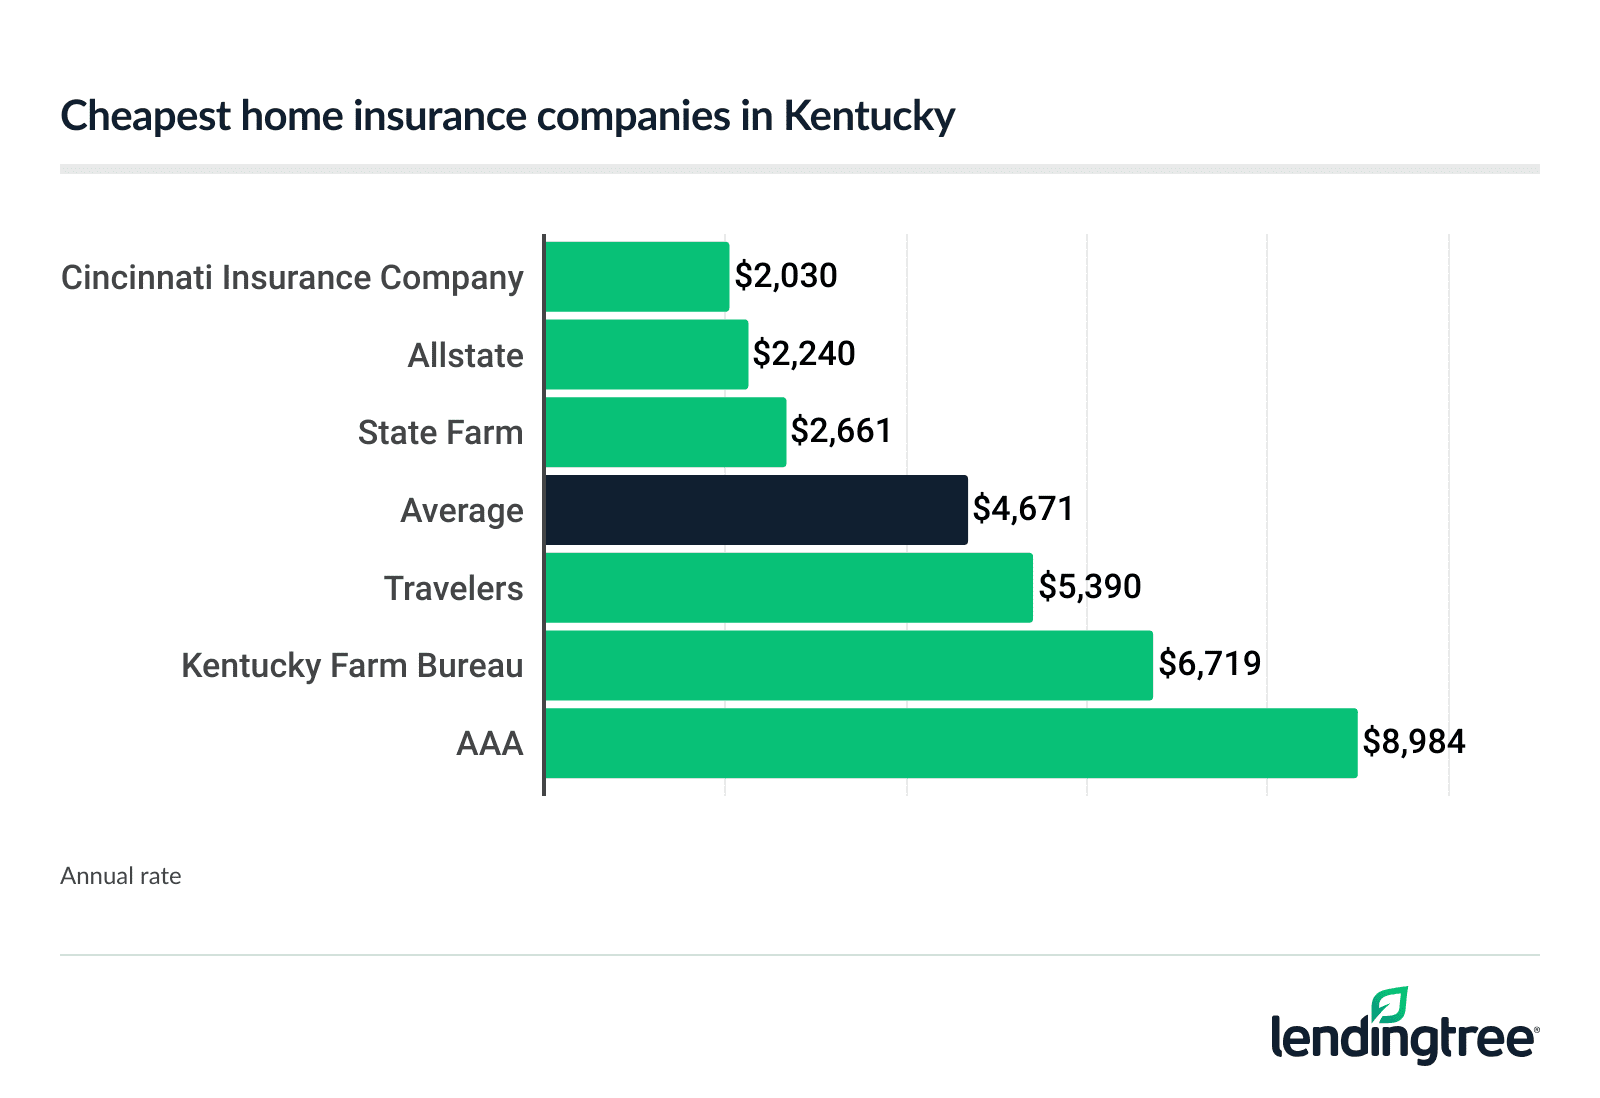Select the Allstate green bar
The width and height of the screenshot is (1600, 1098).
click(646, 355)
